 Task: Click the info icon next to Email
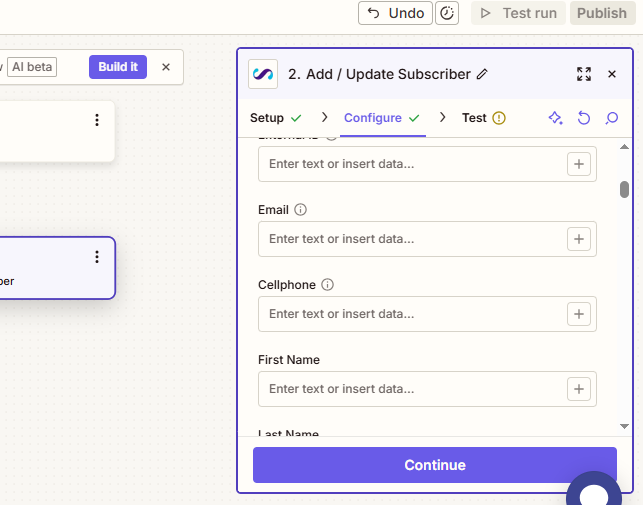coord(300,210)
